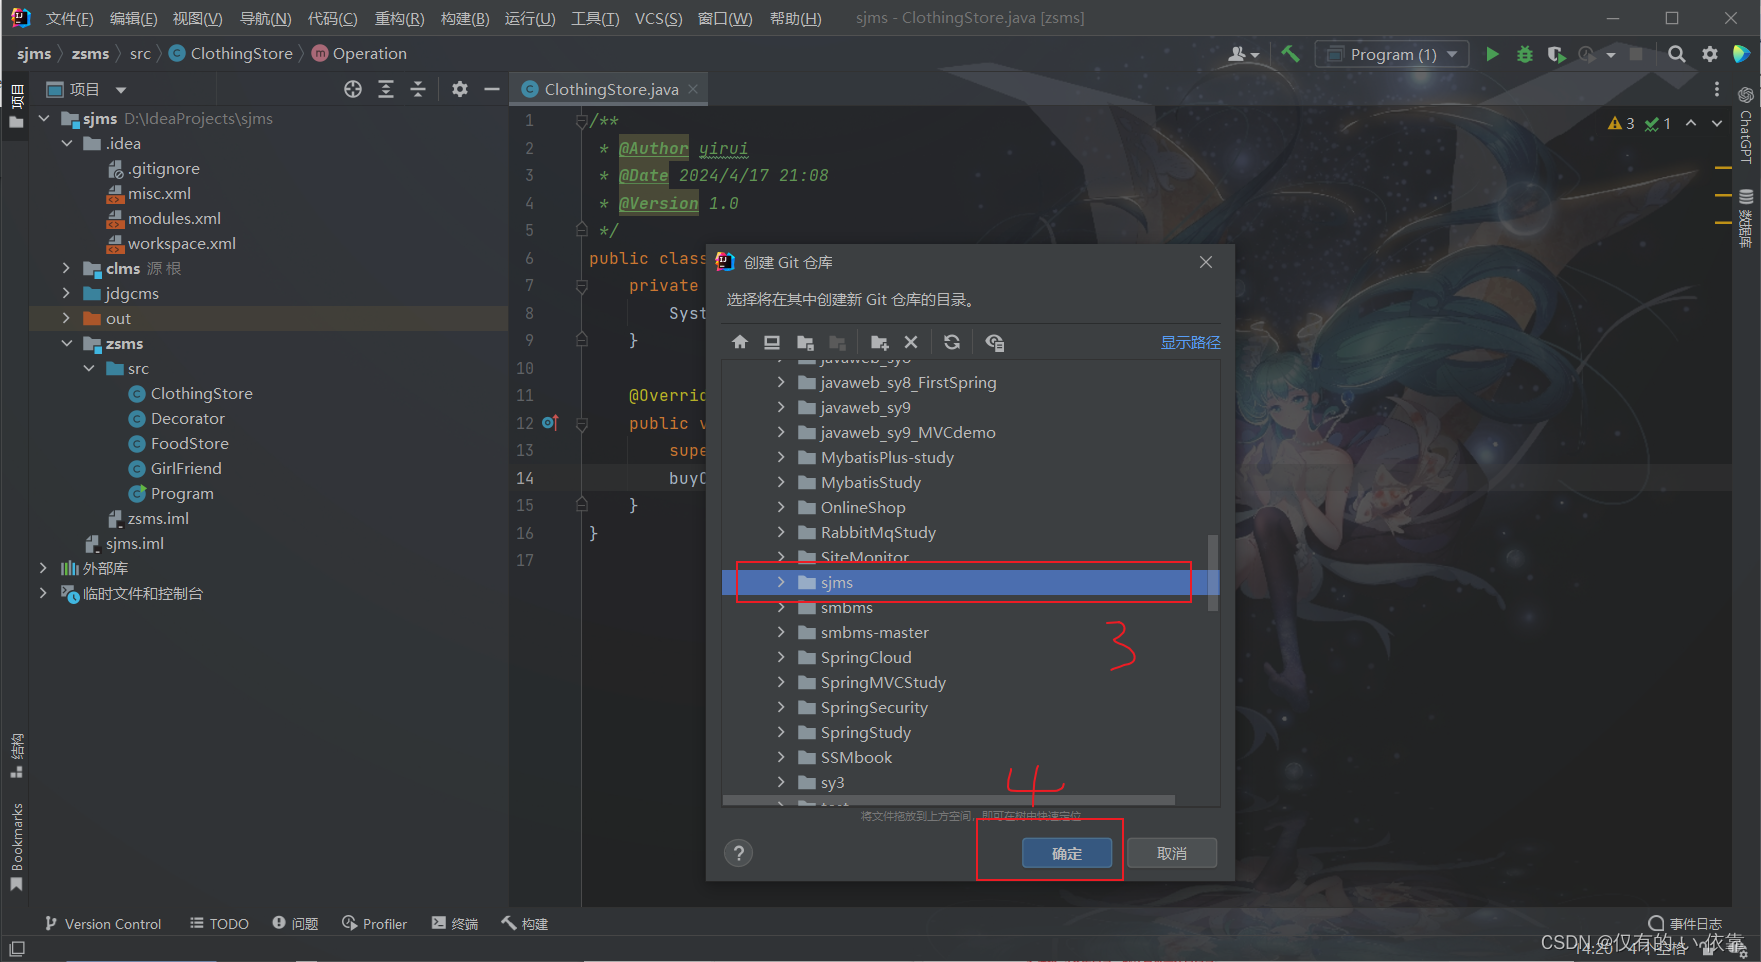The height and width of the screenshot is (962, 1761).
Task: Open the Profiler tool window
Action: coord(374,923)
